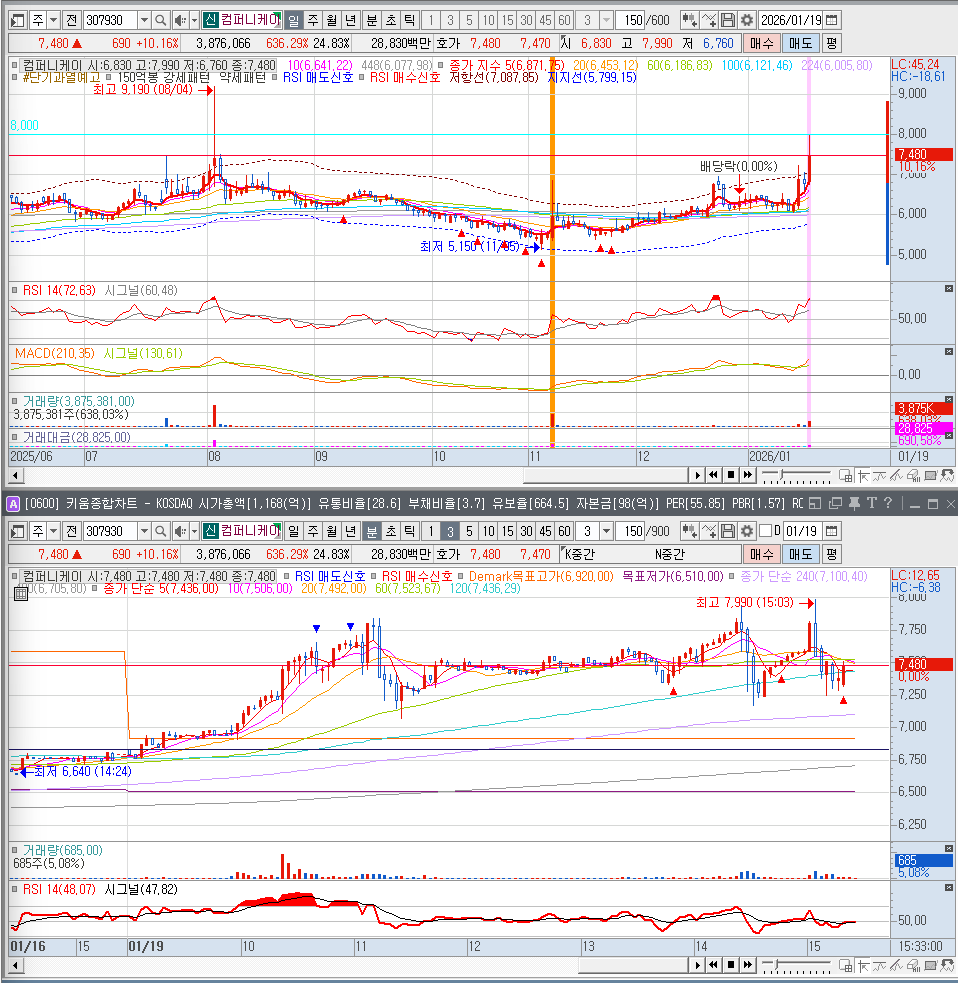Click 307930 code field in bottom toolbar

click(110, 531)
